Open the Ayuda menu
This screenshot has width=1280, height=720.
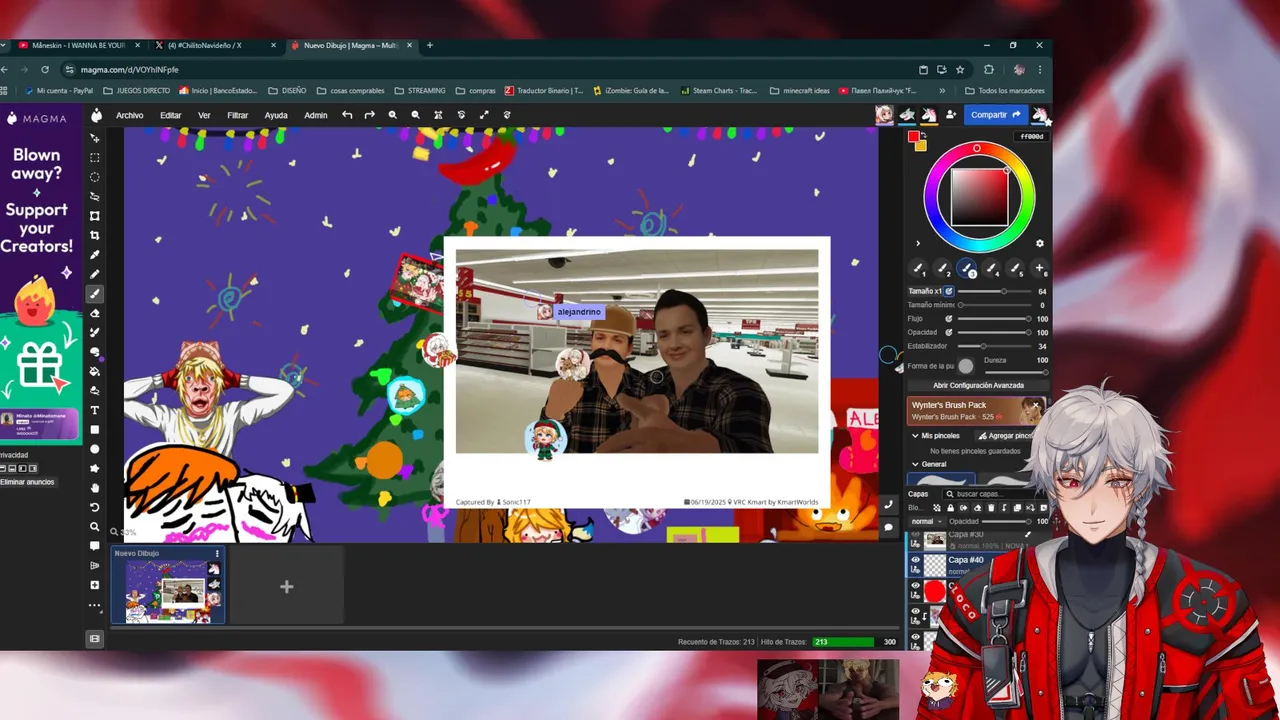(x=276, y=115)
